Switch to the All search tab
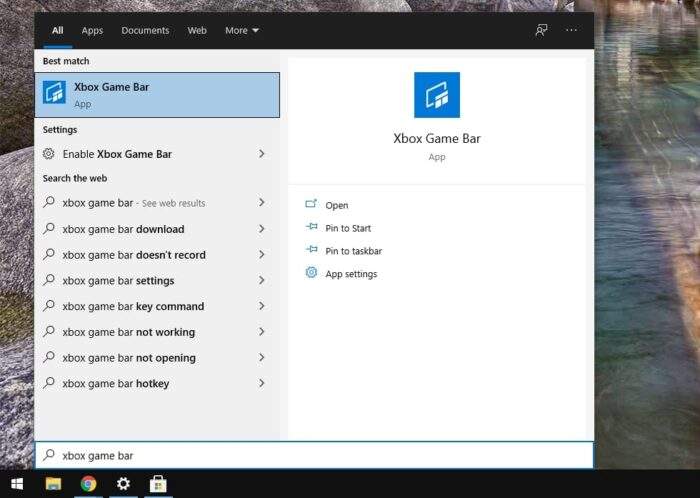 pyautogui.click(x=58, y=30)
